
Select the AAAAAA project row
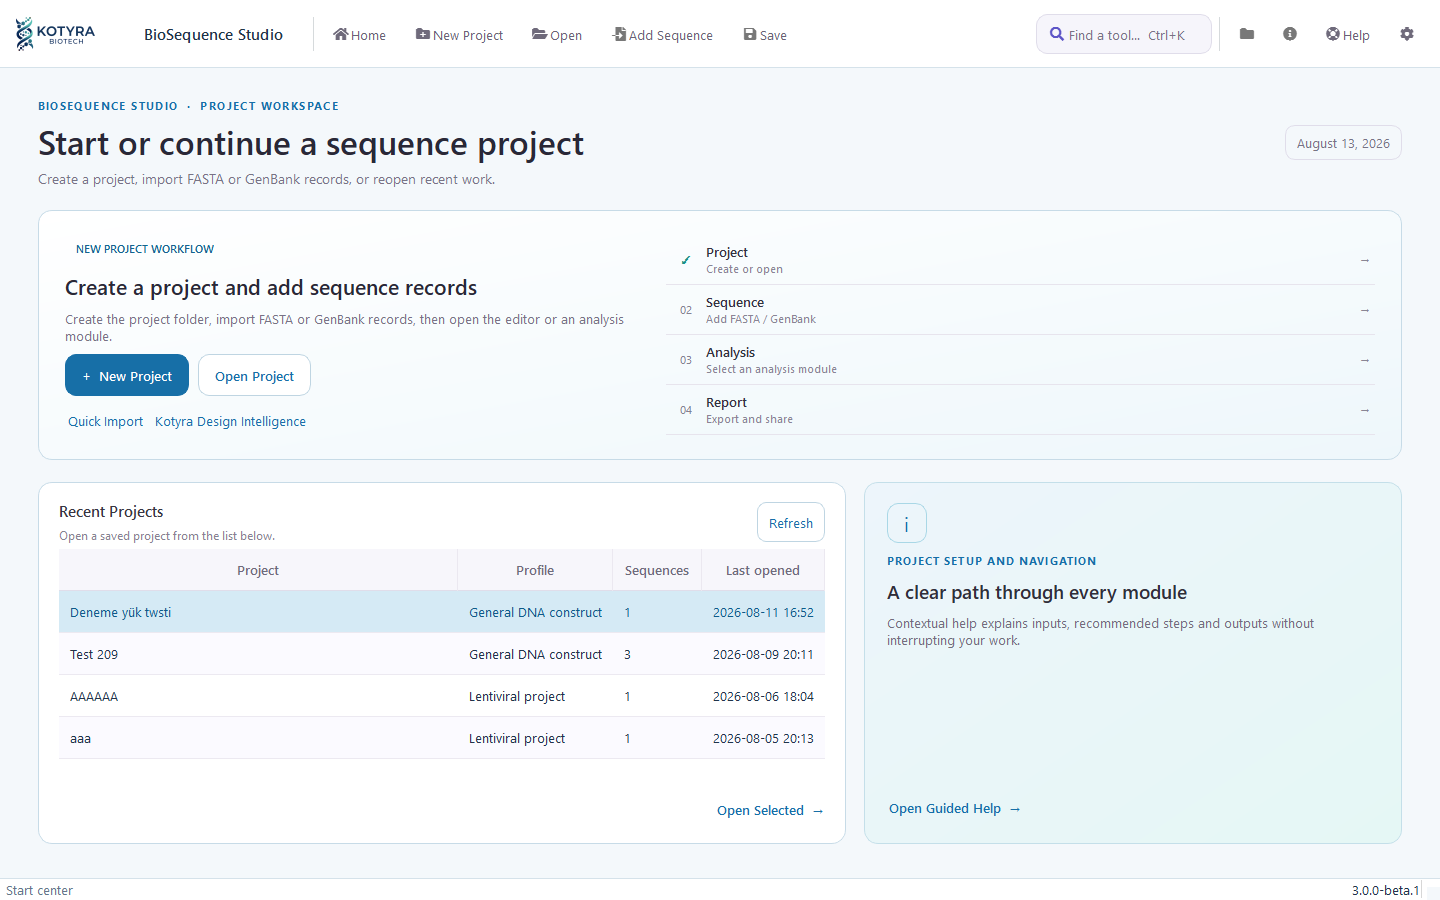click(442, 696)
